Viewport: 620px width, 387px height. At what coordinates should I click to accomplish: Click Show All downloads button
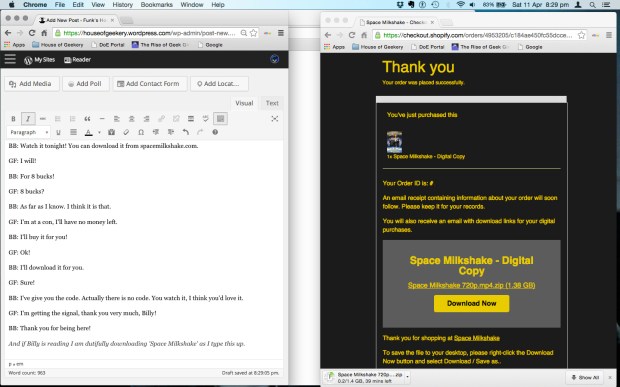coord(586,378)
